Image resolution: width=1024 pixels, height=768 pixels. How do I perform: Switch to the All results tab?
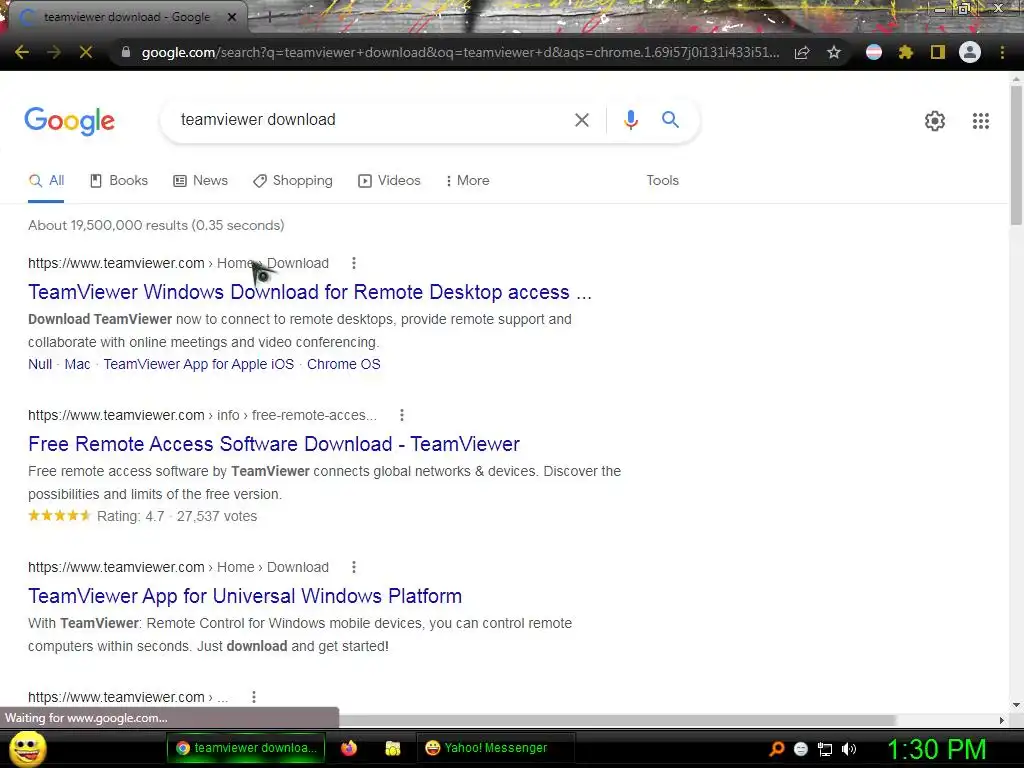[x=46, y=181]
